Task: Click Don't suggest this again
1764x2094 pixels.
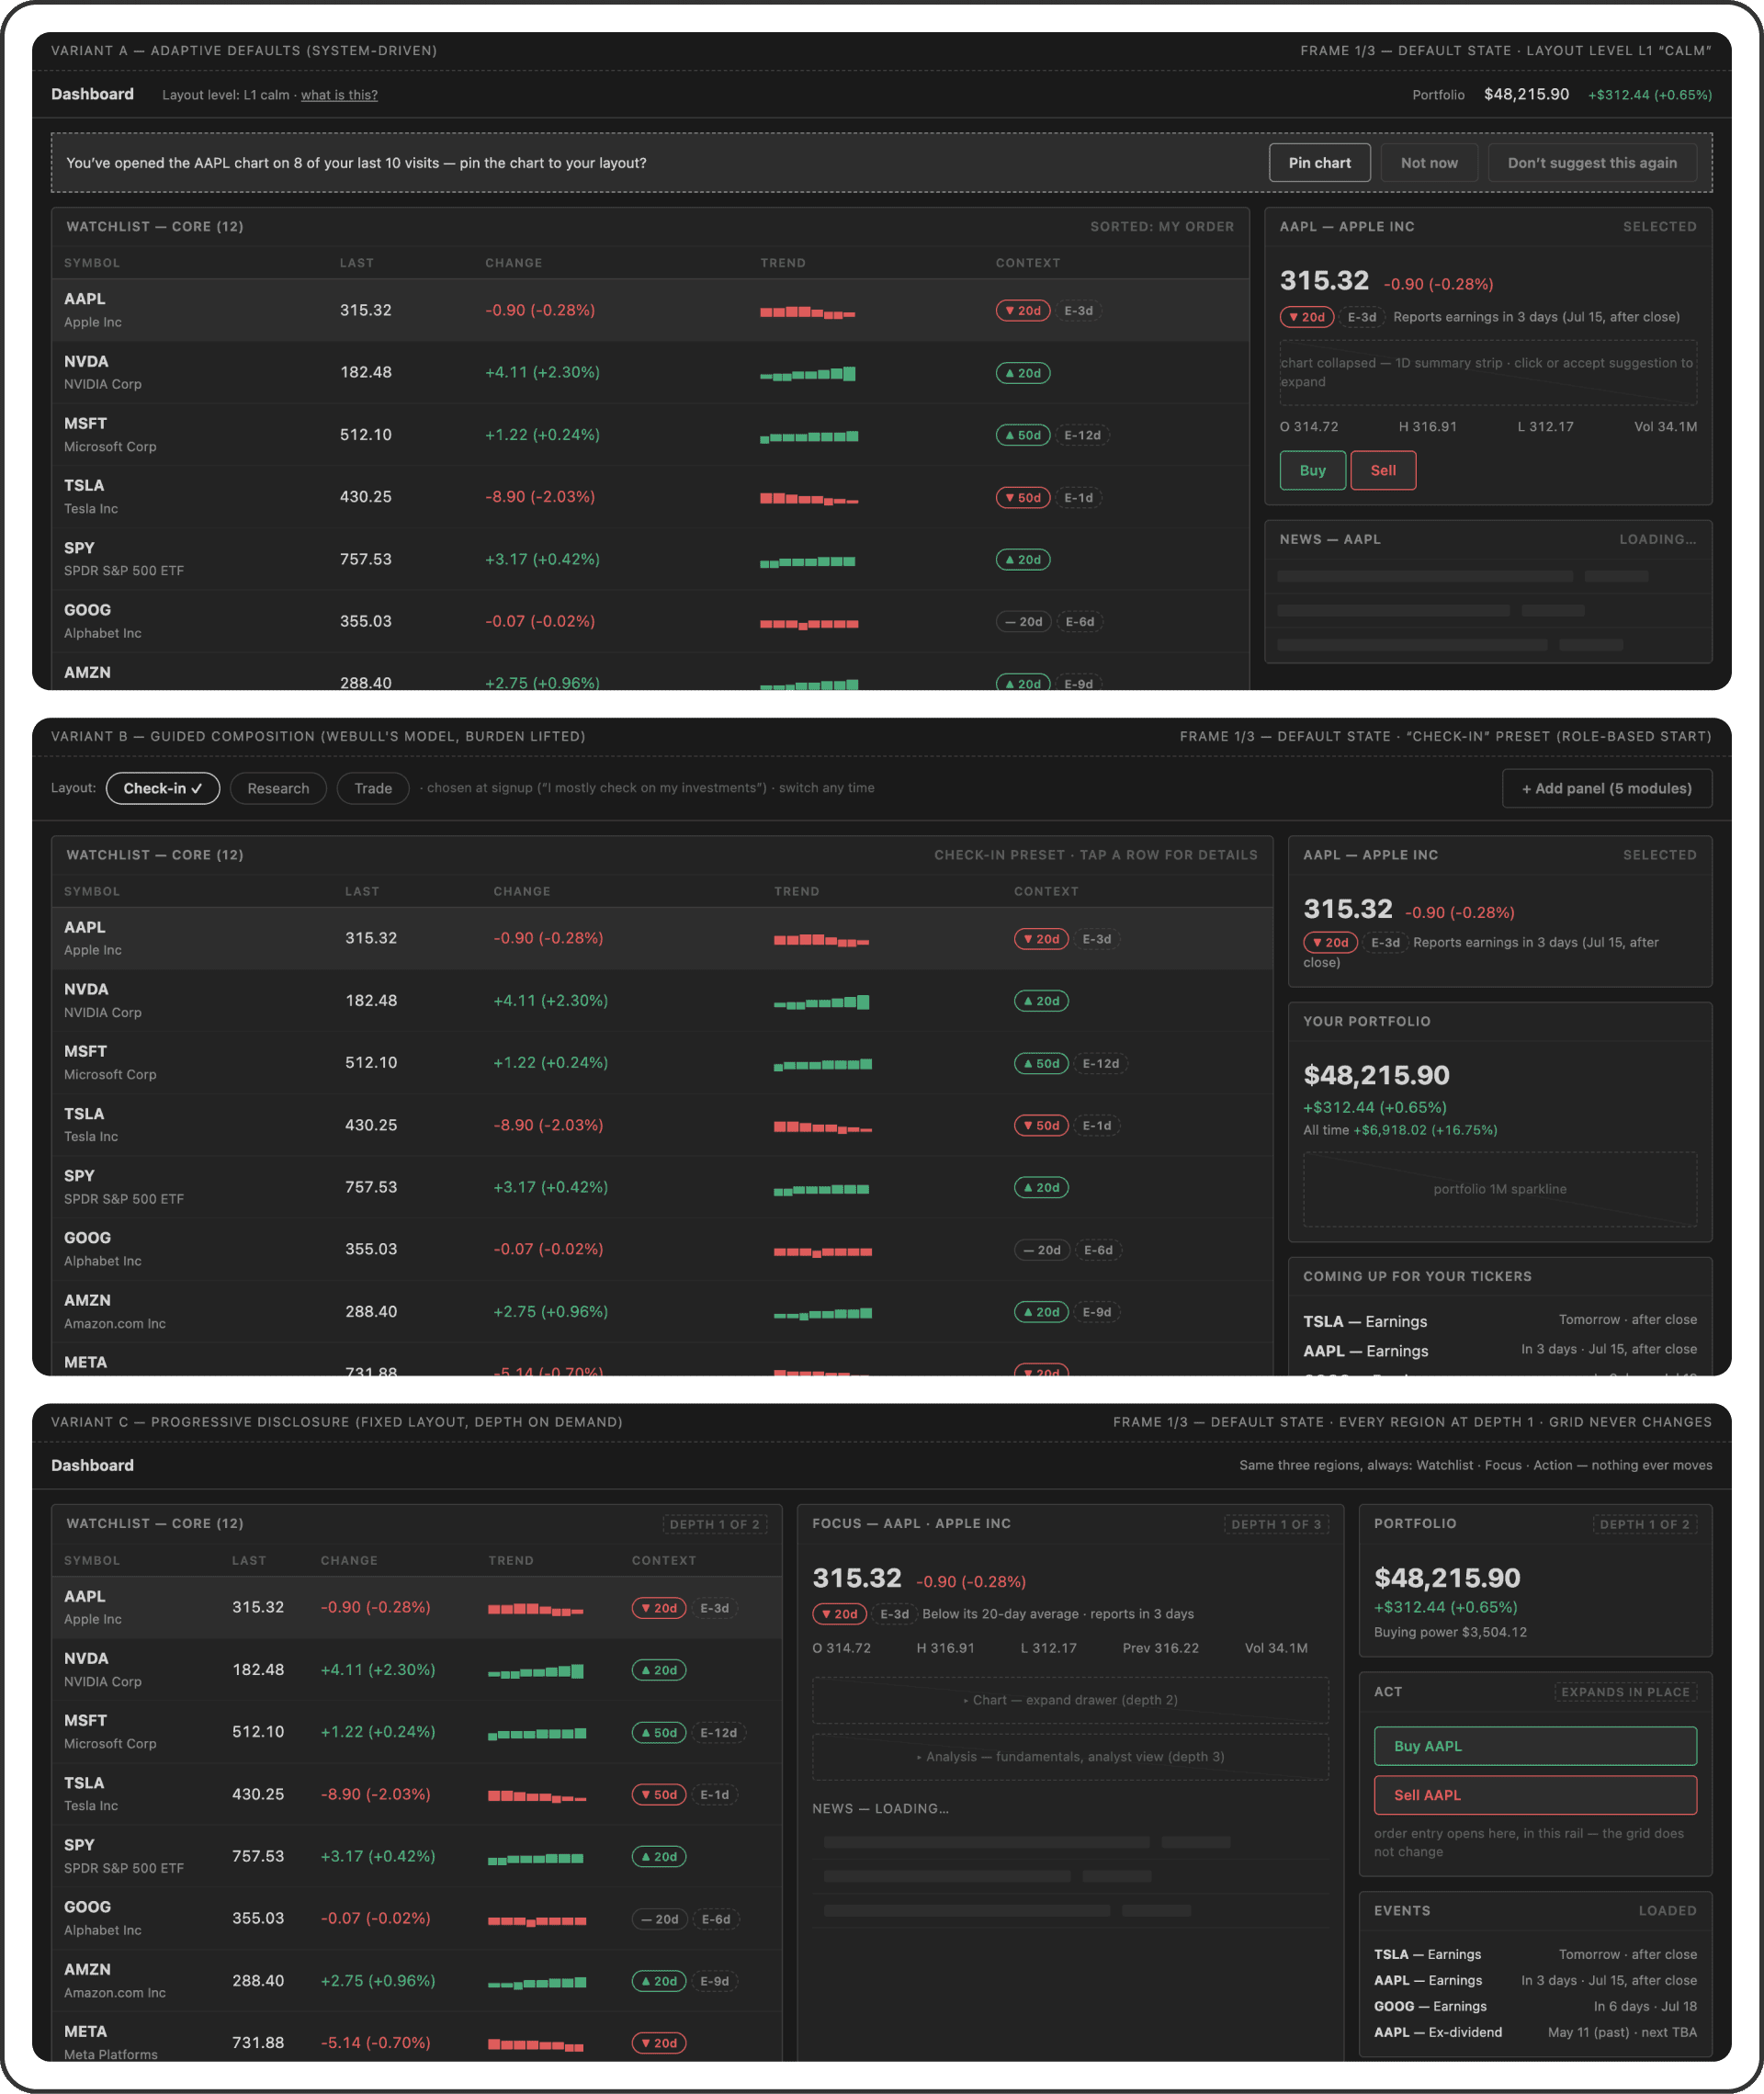Action: pos(1591,163)
